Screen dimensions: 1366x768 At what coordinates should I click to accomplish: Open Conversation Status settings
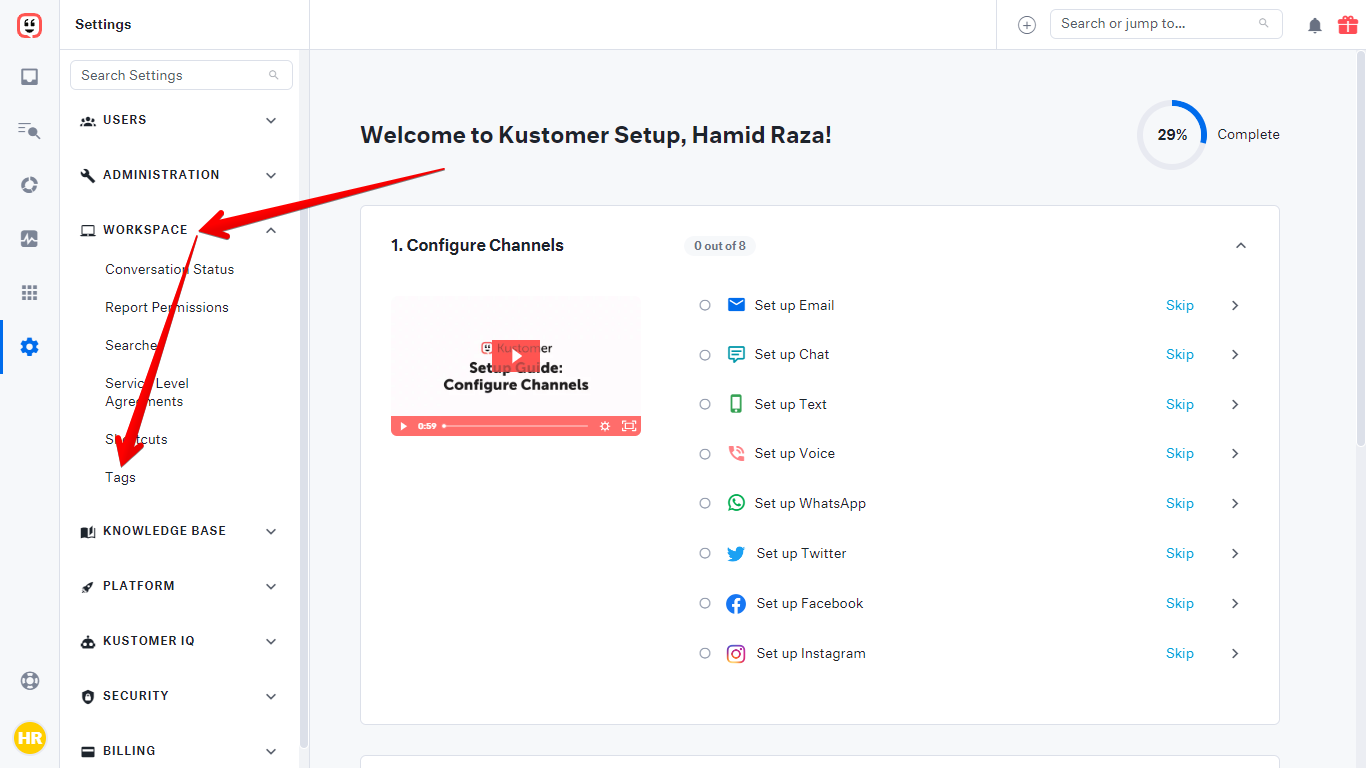click(x=169, y=269)
